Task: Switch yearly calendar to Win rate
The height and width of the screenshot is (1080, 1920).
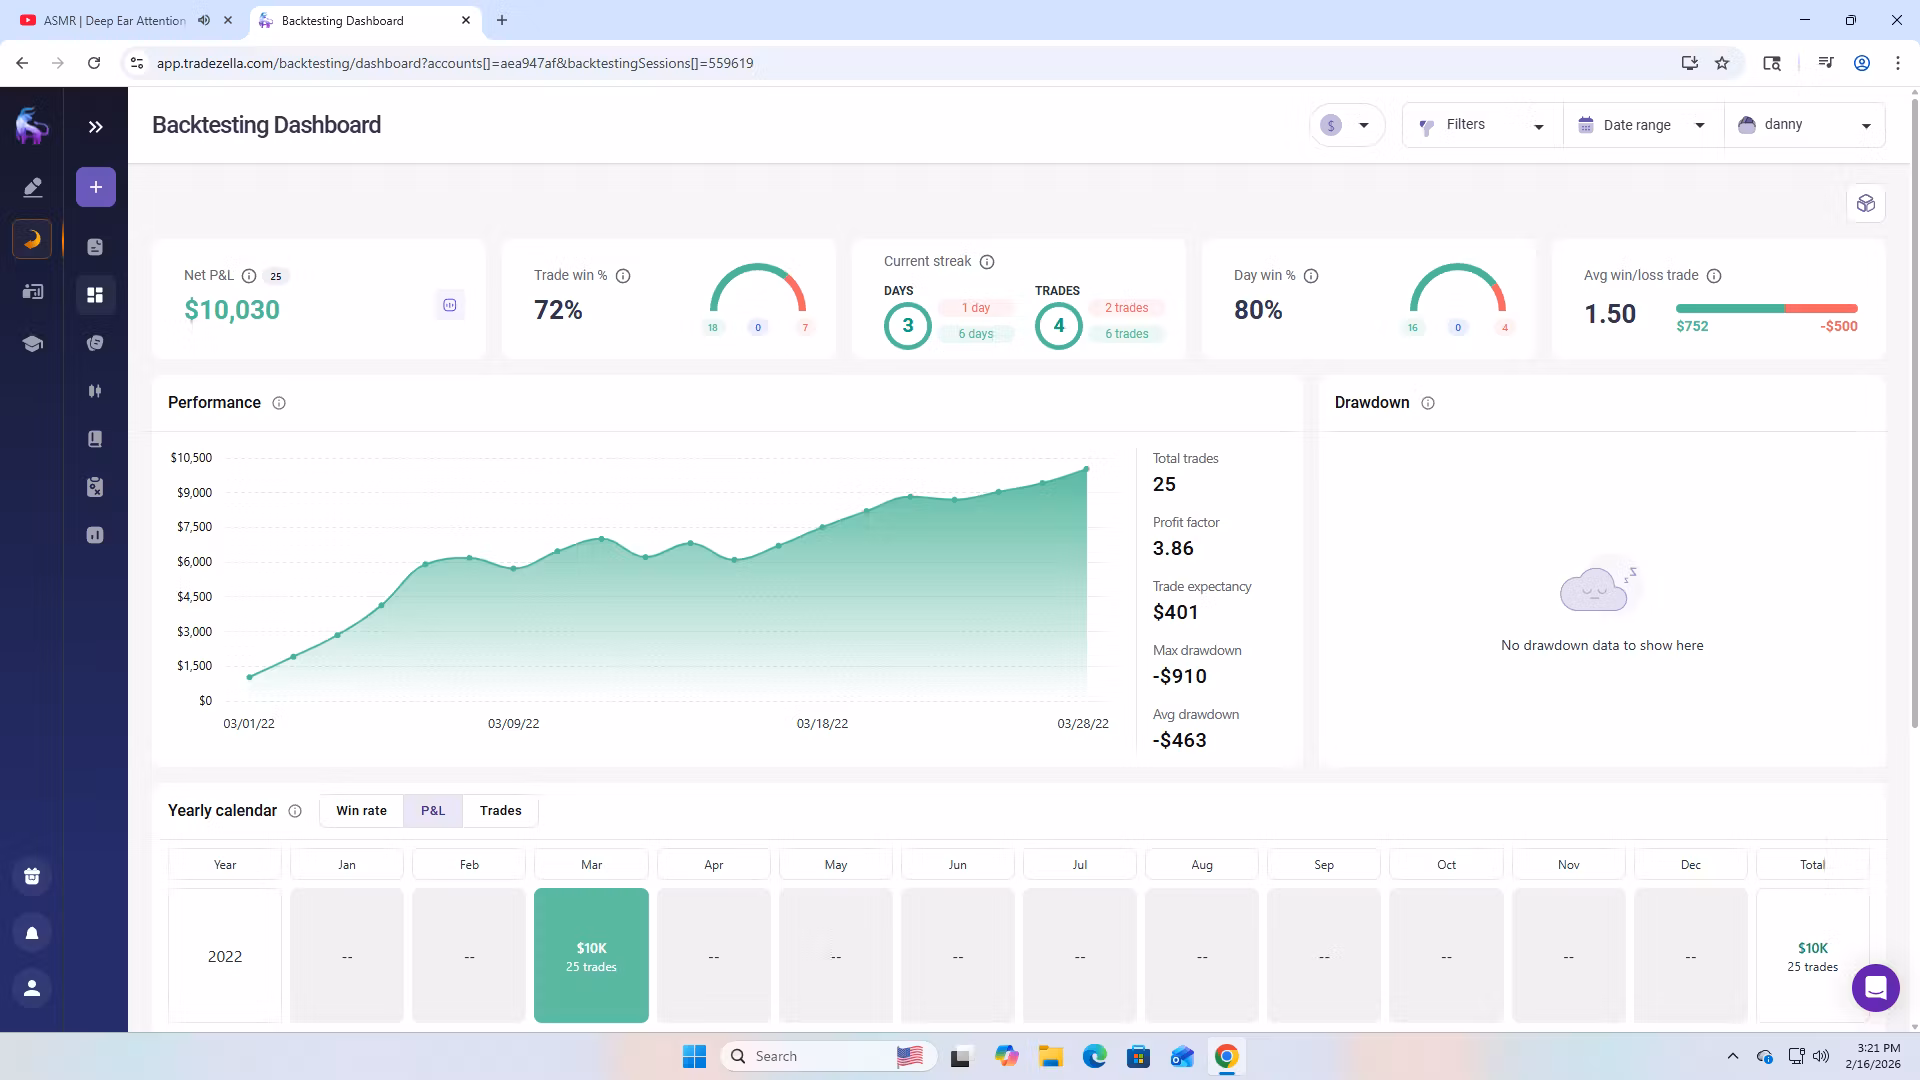Action: [x=361, y=811]
